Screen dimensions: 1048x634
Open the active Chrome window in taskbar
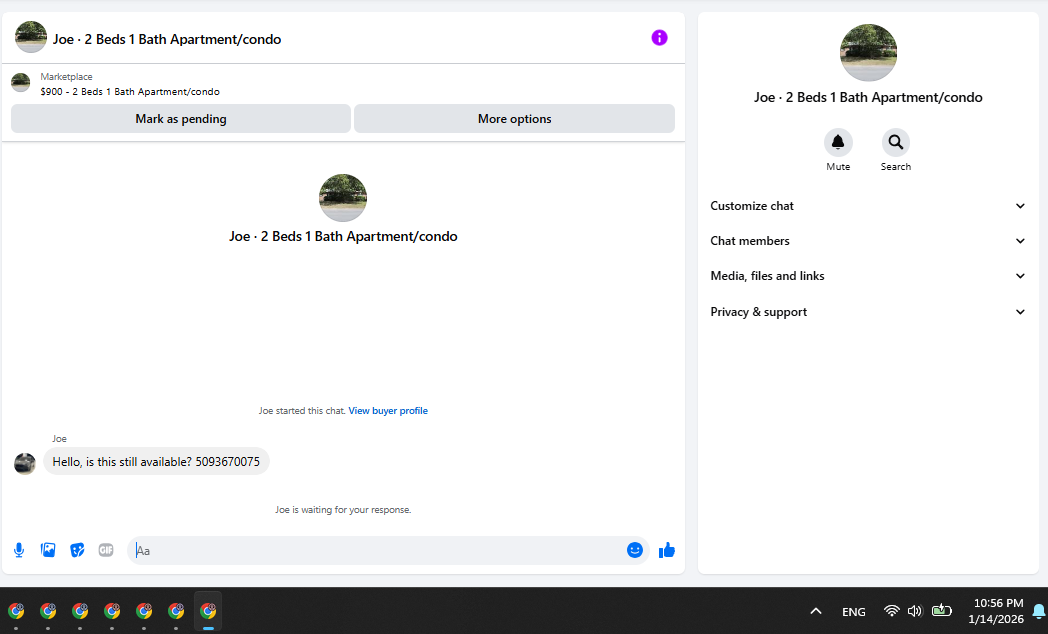click(208, 611)
